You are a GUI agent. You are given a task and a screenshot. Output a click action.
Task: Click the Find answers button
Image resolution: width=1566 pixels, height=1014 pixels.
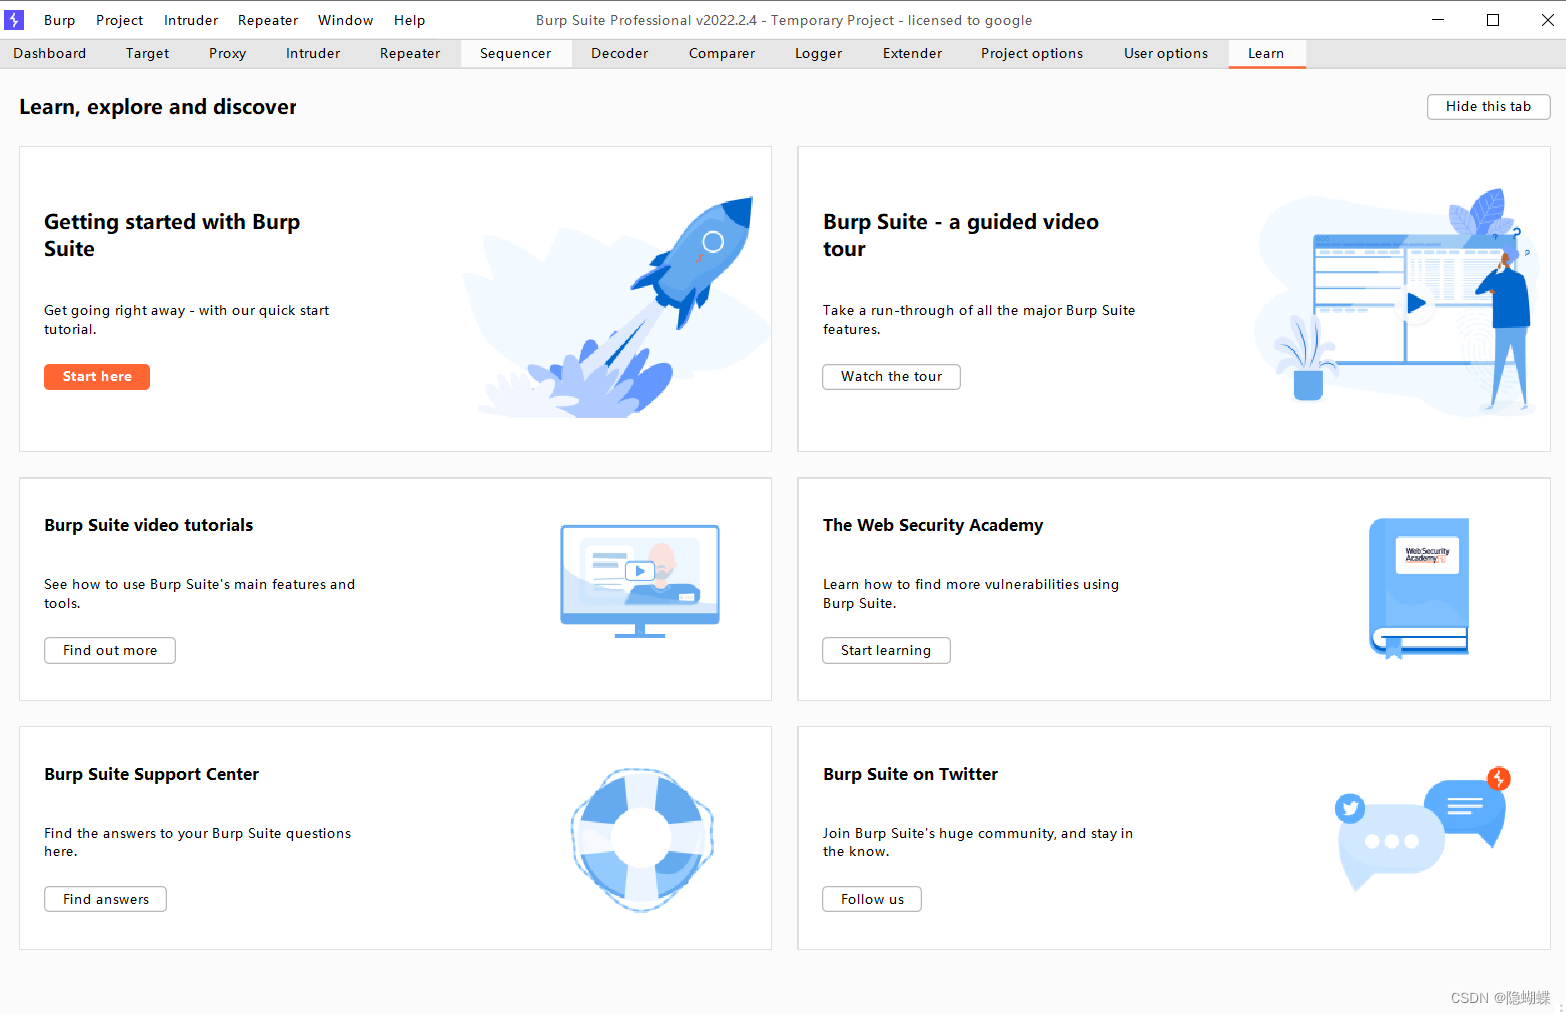tap(106, 899)
